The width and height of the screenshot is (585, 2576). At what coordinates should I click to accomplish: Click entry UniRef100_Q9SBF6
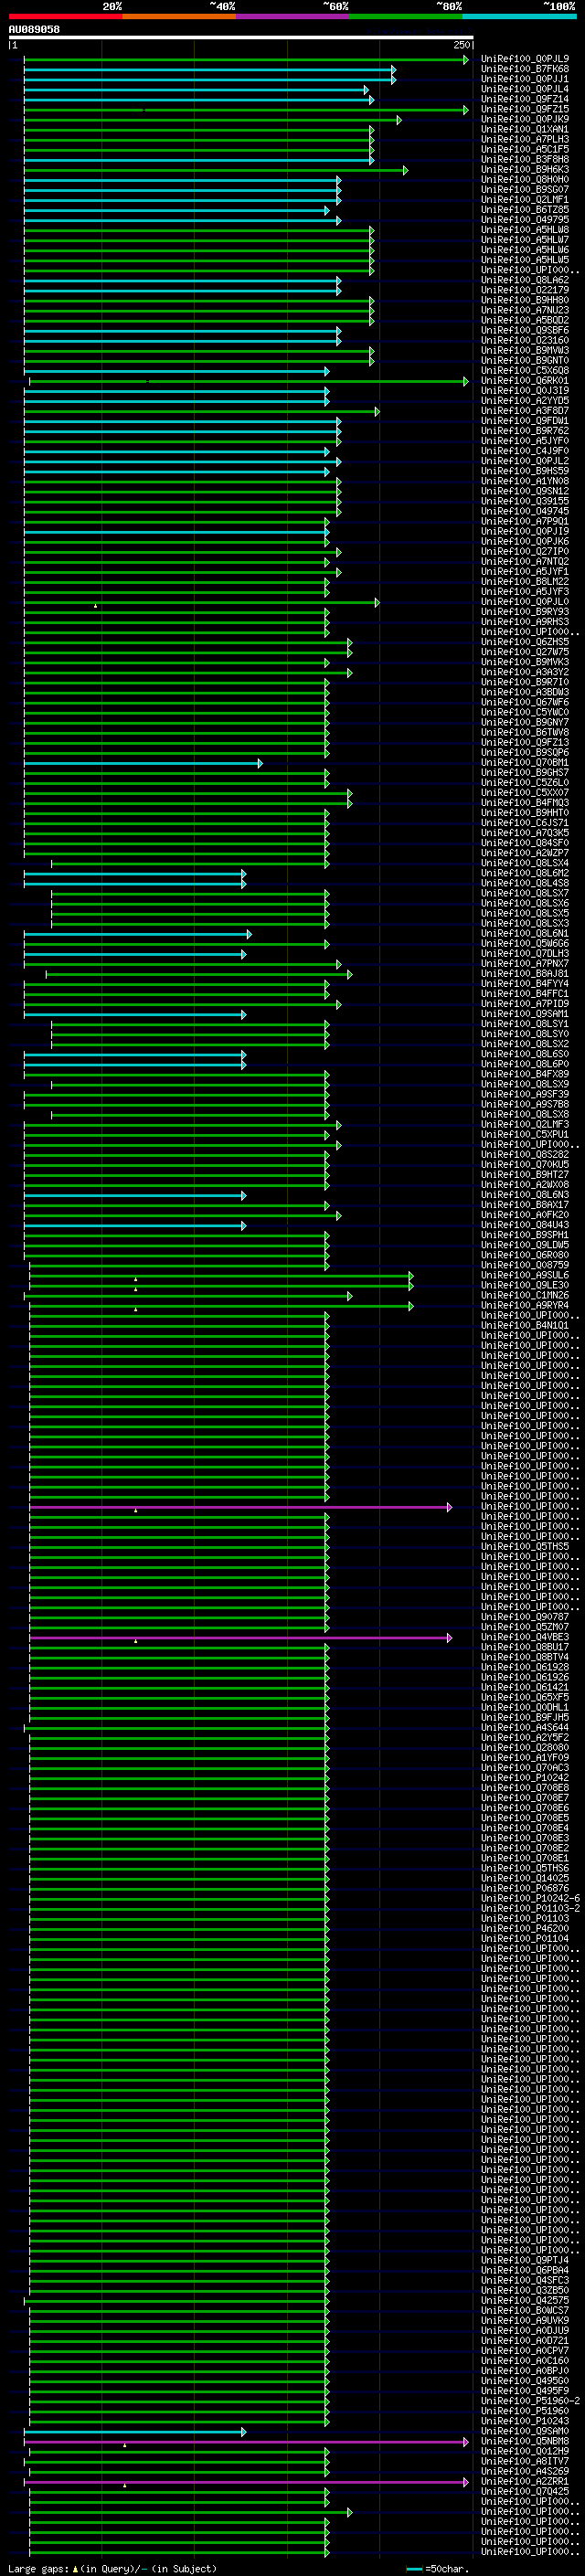pyautogui.click(x=525, y=330)
